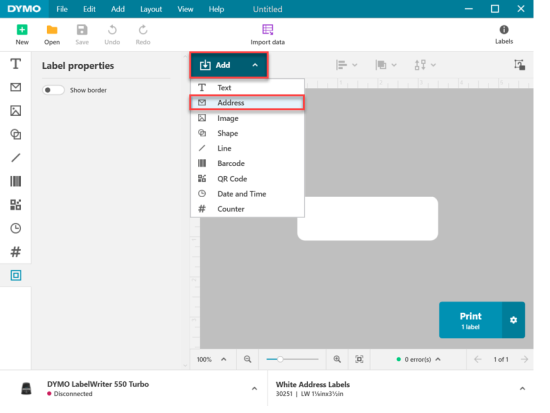The width and height of the screenshot is (550, 413).
Task: Select the Counter hash tool in sidebar
Action: click(15, 252)
